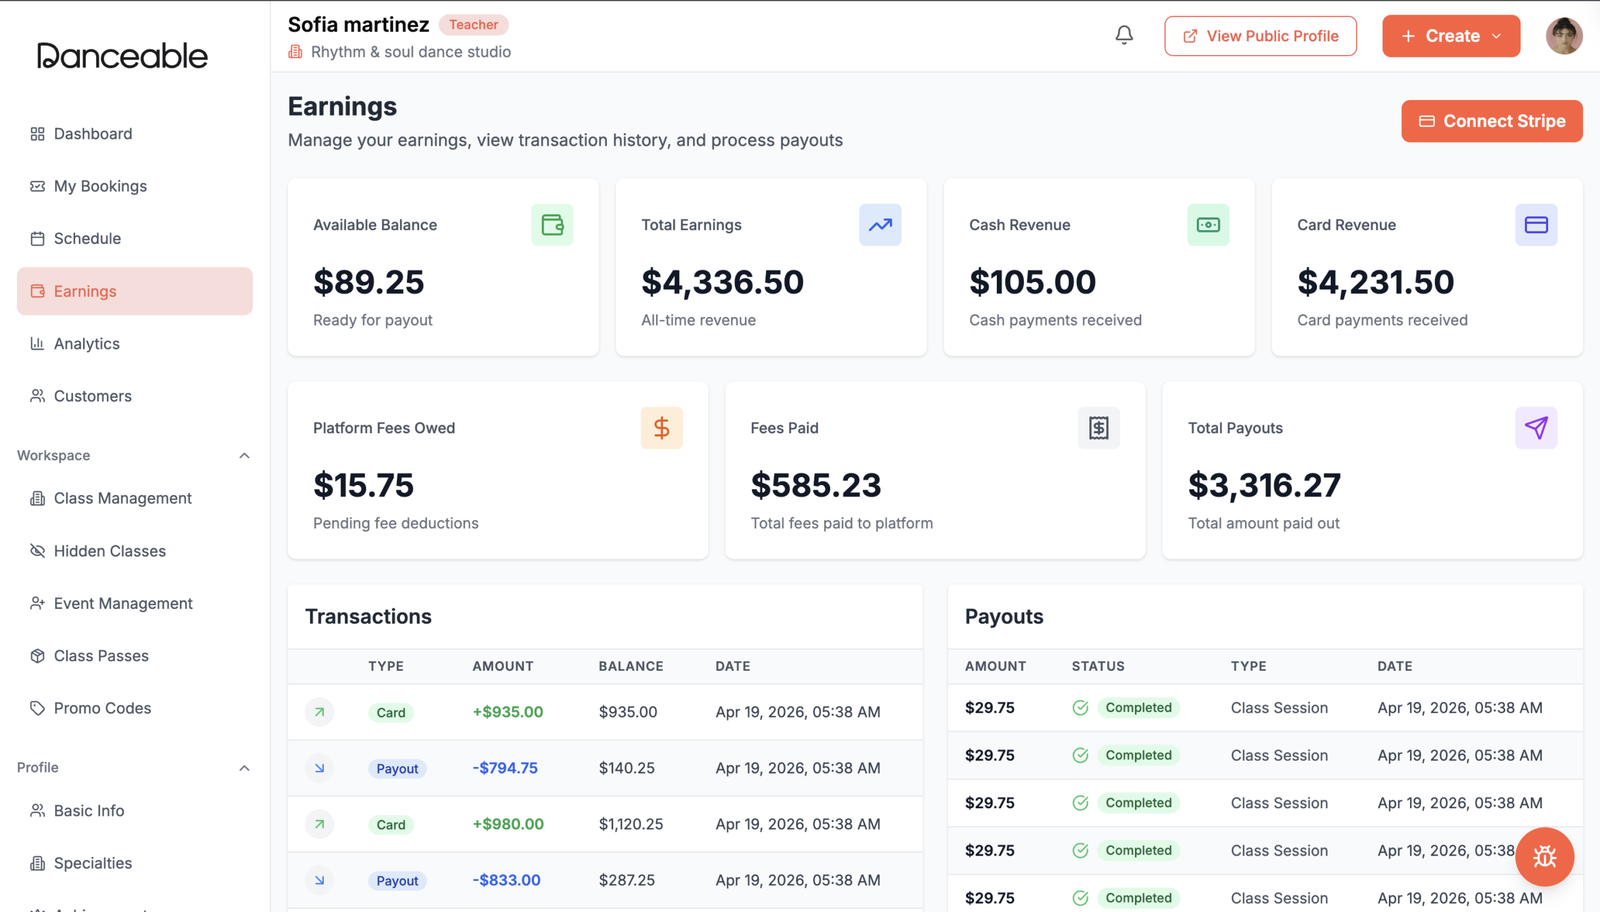Open Analytics
Viewport: 1600px width, 912px height.
(134, 344)
